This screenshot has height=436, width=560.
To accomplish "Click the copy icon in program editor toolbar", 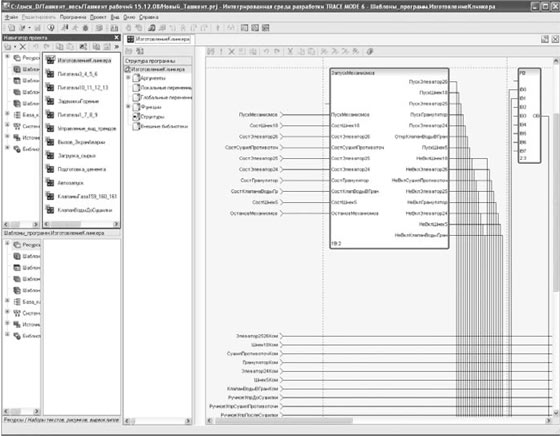I will click(x=301, y=51).
